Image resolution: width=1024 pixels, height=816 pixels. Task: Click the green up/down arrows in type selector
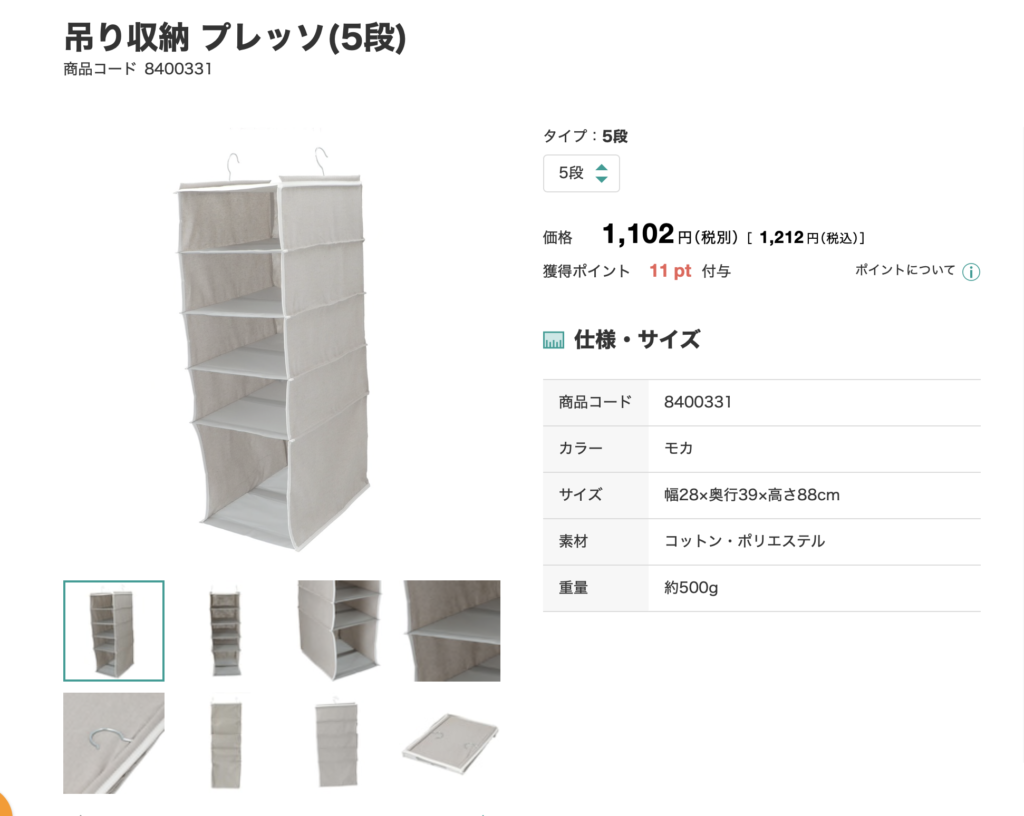601,173
